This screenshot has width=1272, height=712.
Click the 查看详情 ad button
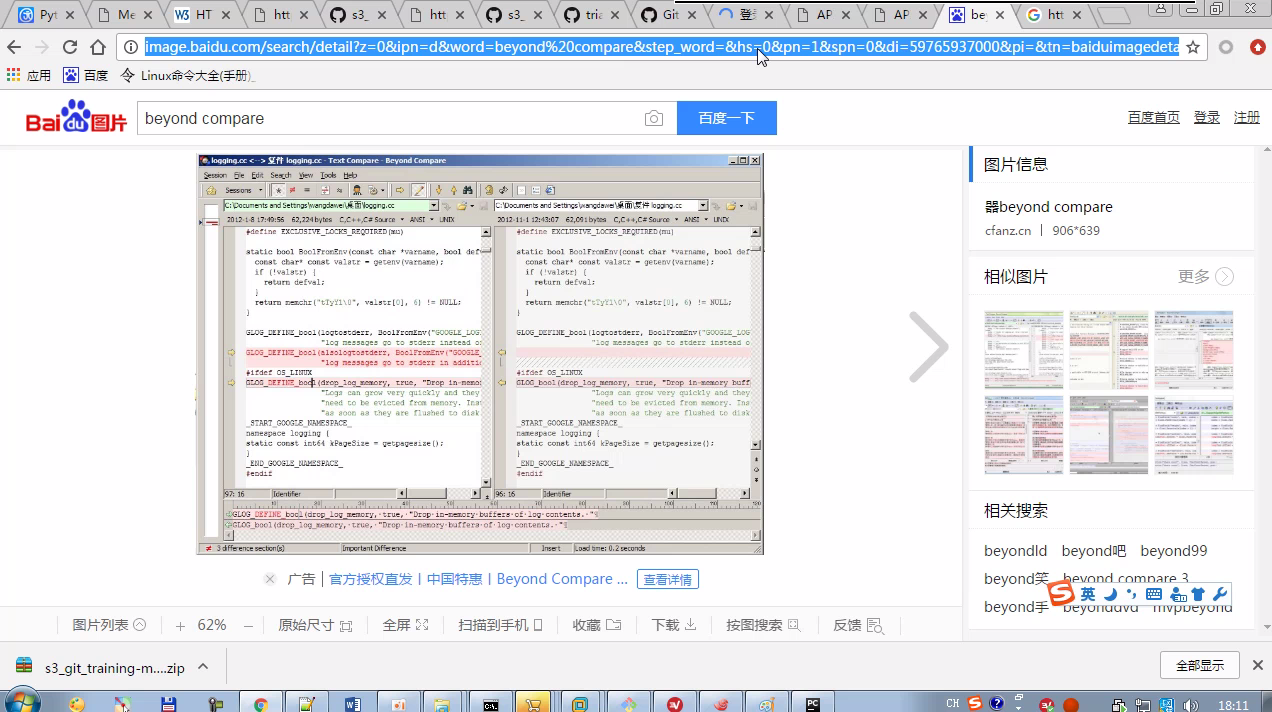click(x=669, y=579)
